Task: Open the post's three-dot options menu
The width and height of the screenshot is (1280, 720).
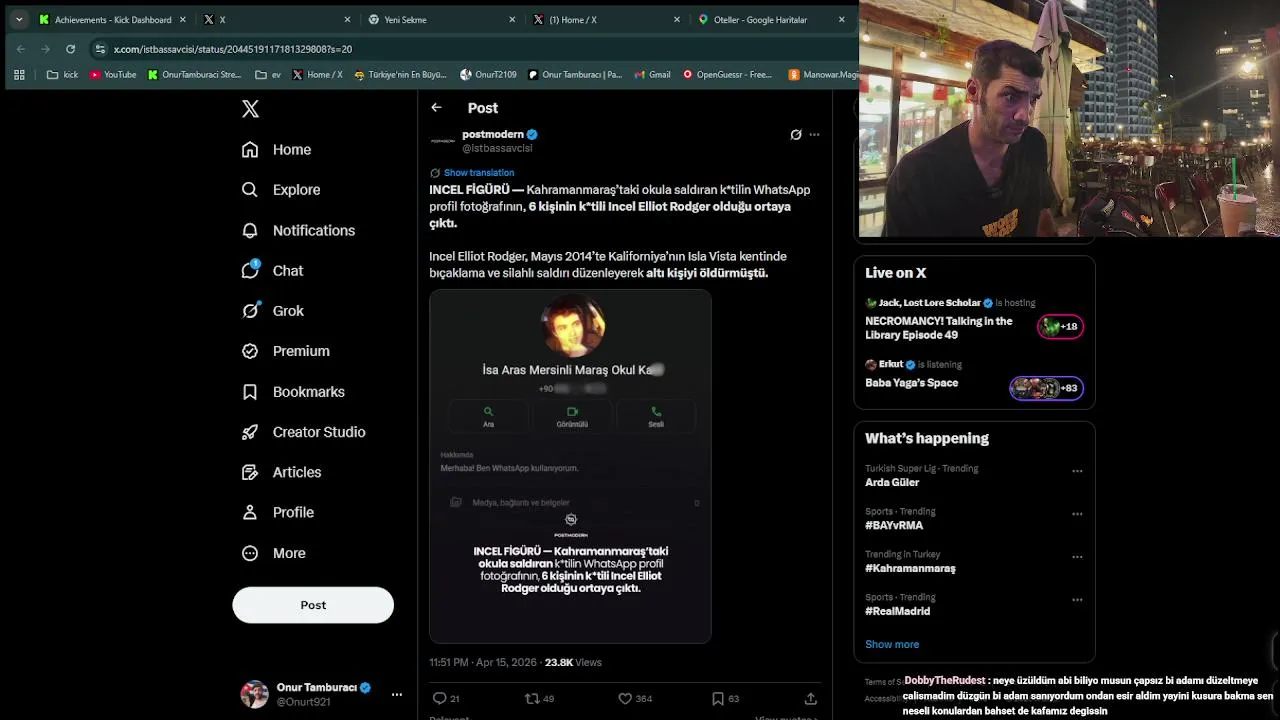Action: (814, 135)
